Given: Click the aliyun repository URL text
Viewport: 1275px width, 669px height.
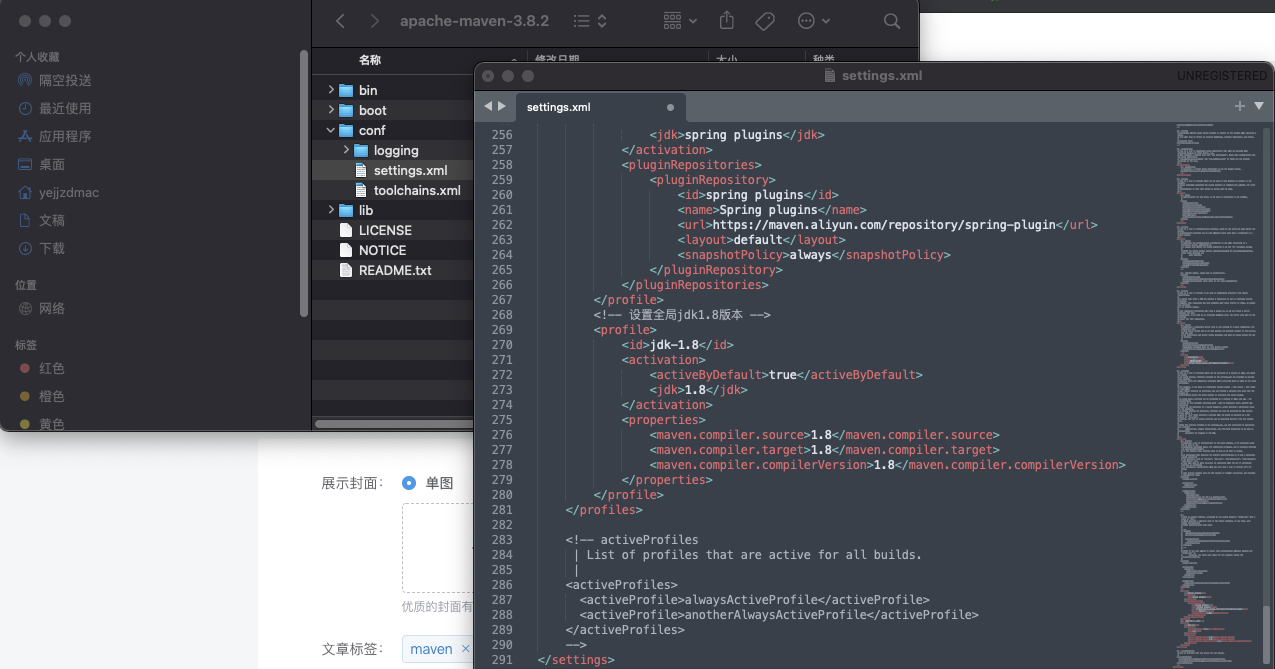Looking at the screenshot, I should click(882, 225).
